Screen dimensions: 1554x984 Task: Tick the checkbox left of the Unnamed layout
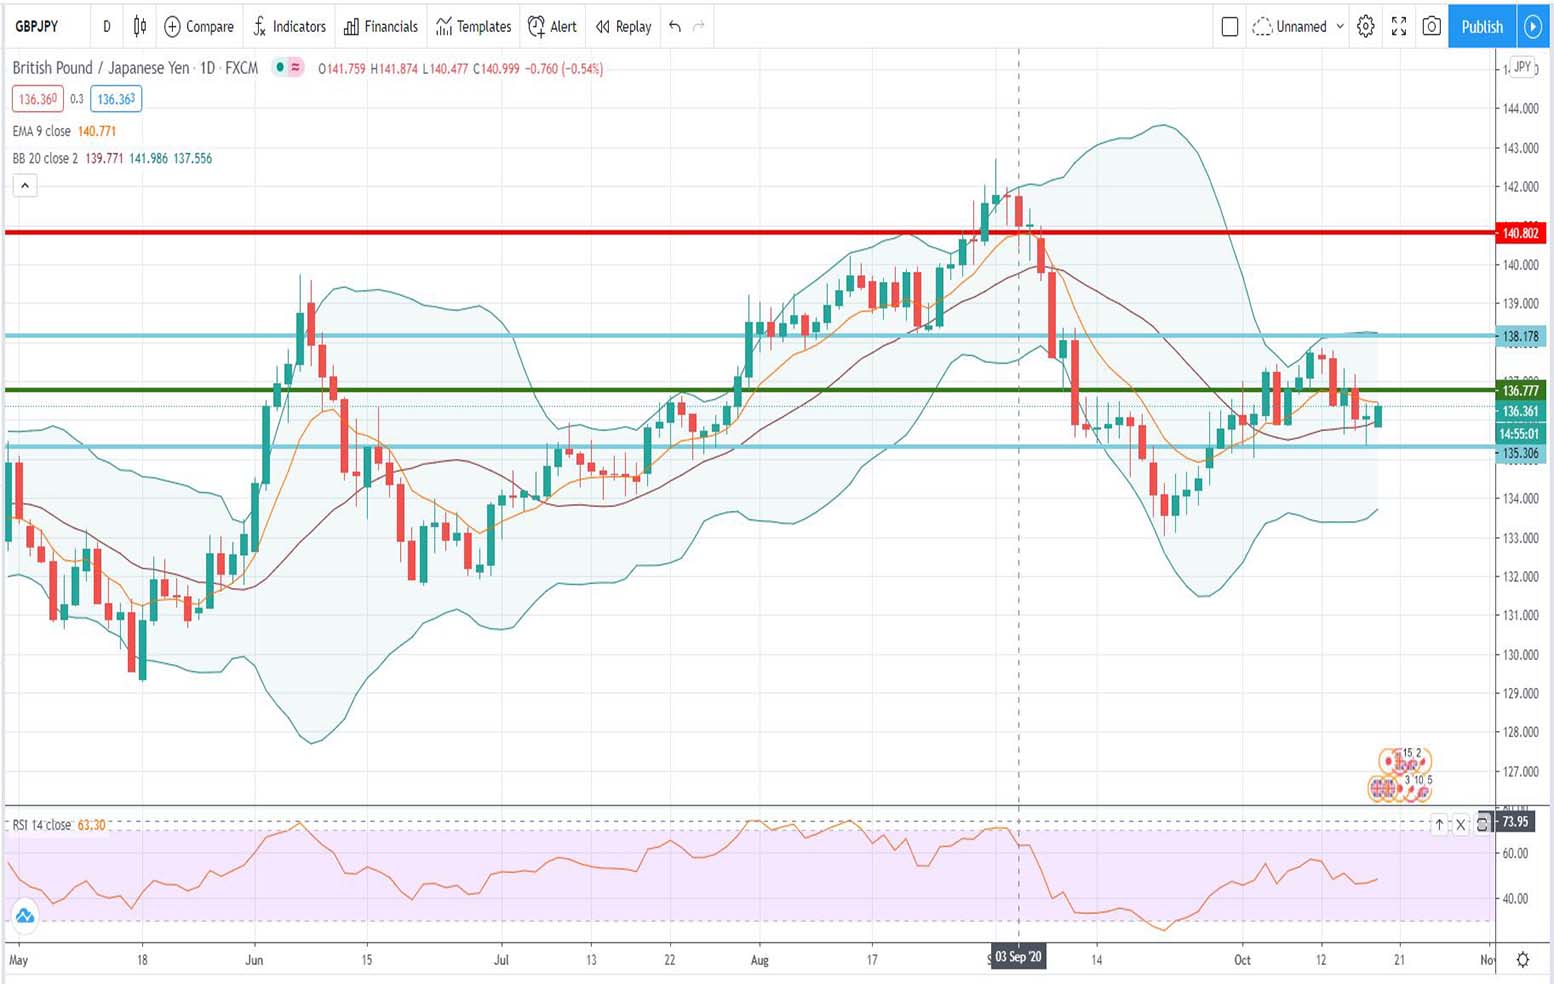pyautogui.click(x=1230, y=27)
